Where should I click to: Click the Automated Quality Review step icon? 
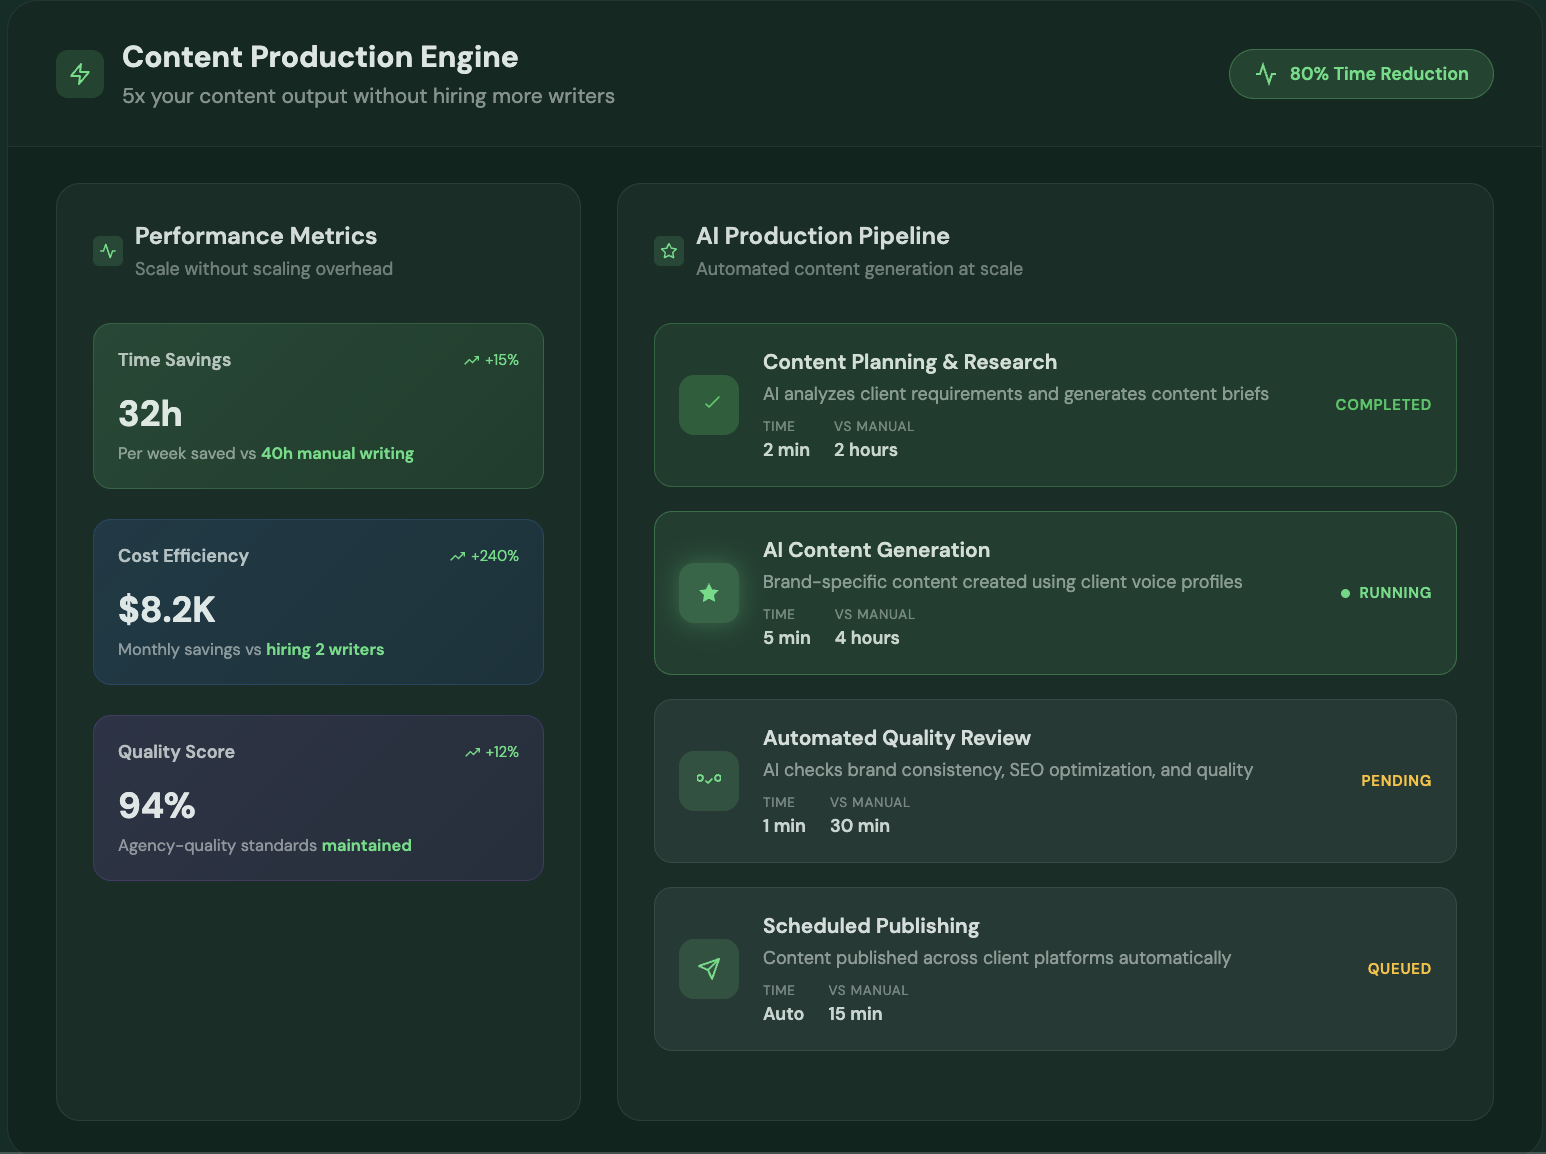click(709, 780)
